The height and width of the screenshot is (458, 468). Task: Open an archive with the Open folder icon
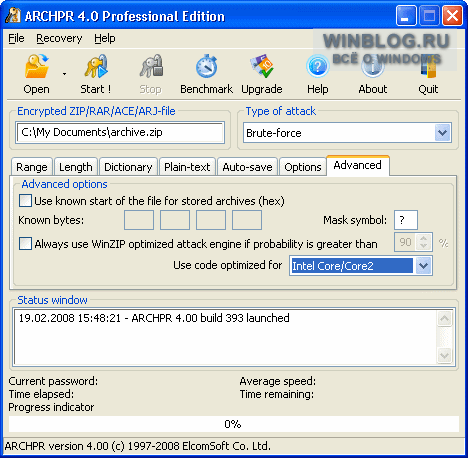[x=36, y=66]
